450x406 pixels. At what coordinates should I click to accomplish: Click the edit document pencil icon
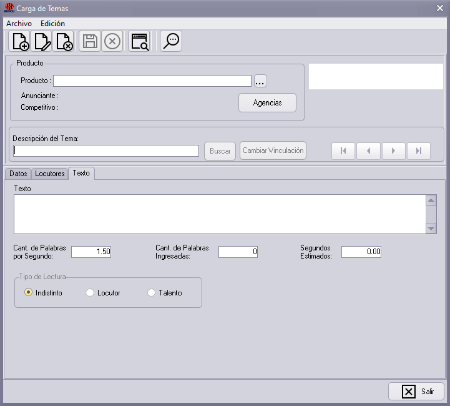point(42,41)
